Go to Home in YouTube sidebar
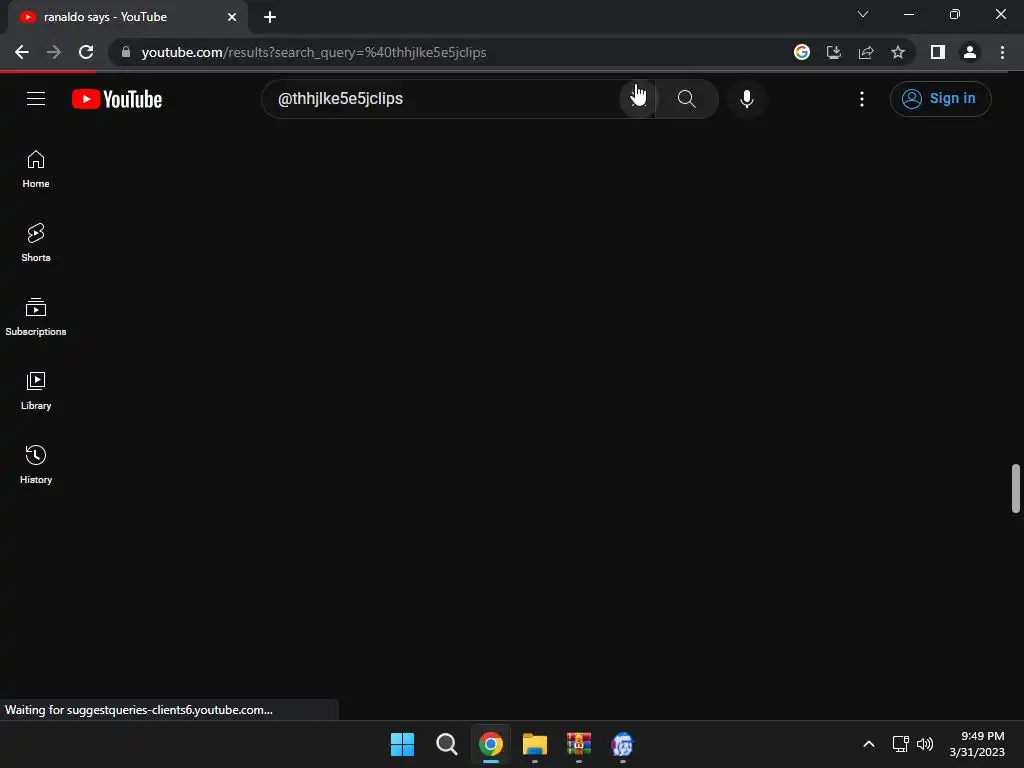This screenshot has height=768, width=1024. pyautogui.click(x=36, y=169)
